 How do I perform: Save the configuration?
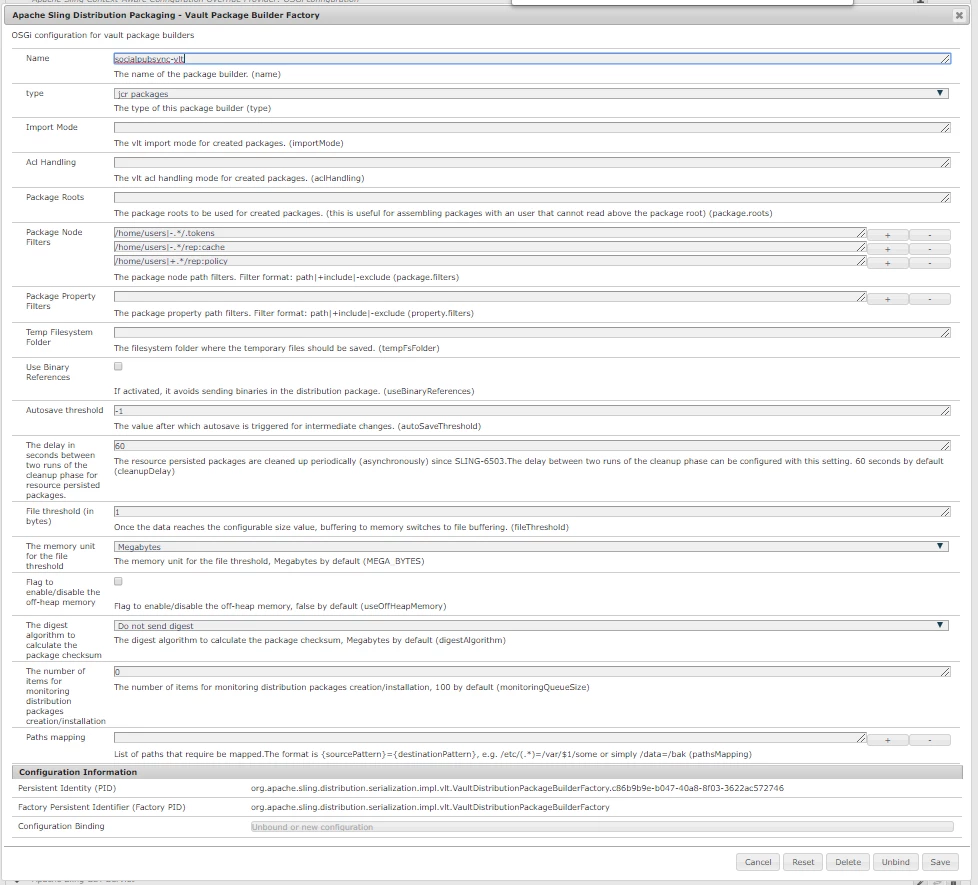click(940, 862)
